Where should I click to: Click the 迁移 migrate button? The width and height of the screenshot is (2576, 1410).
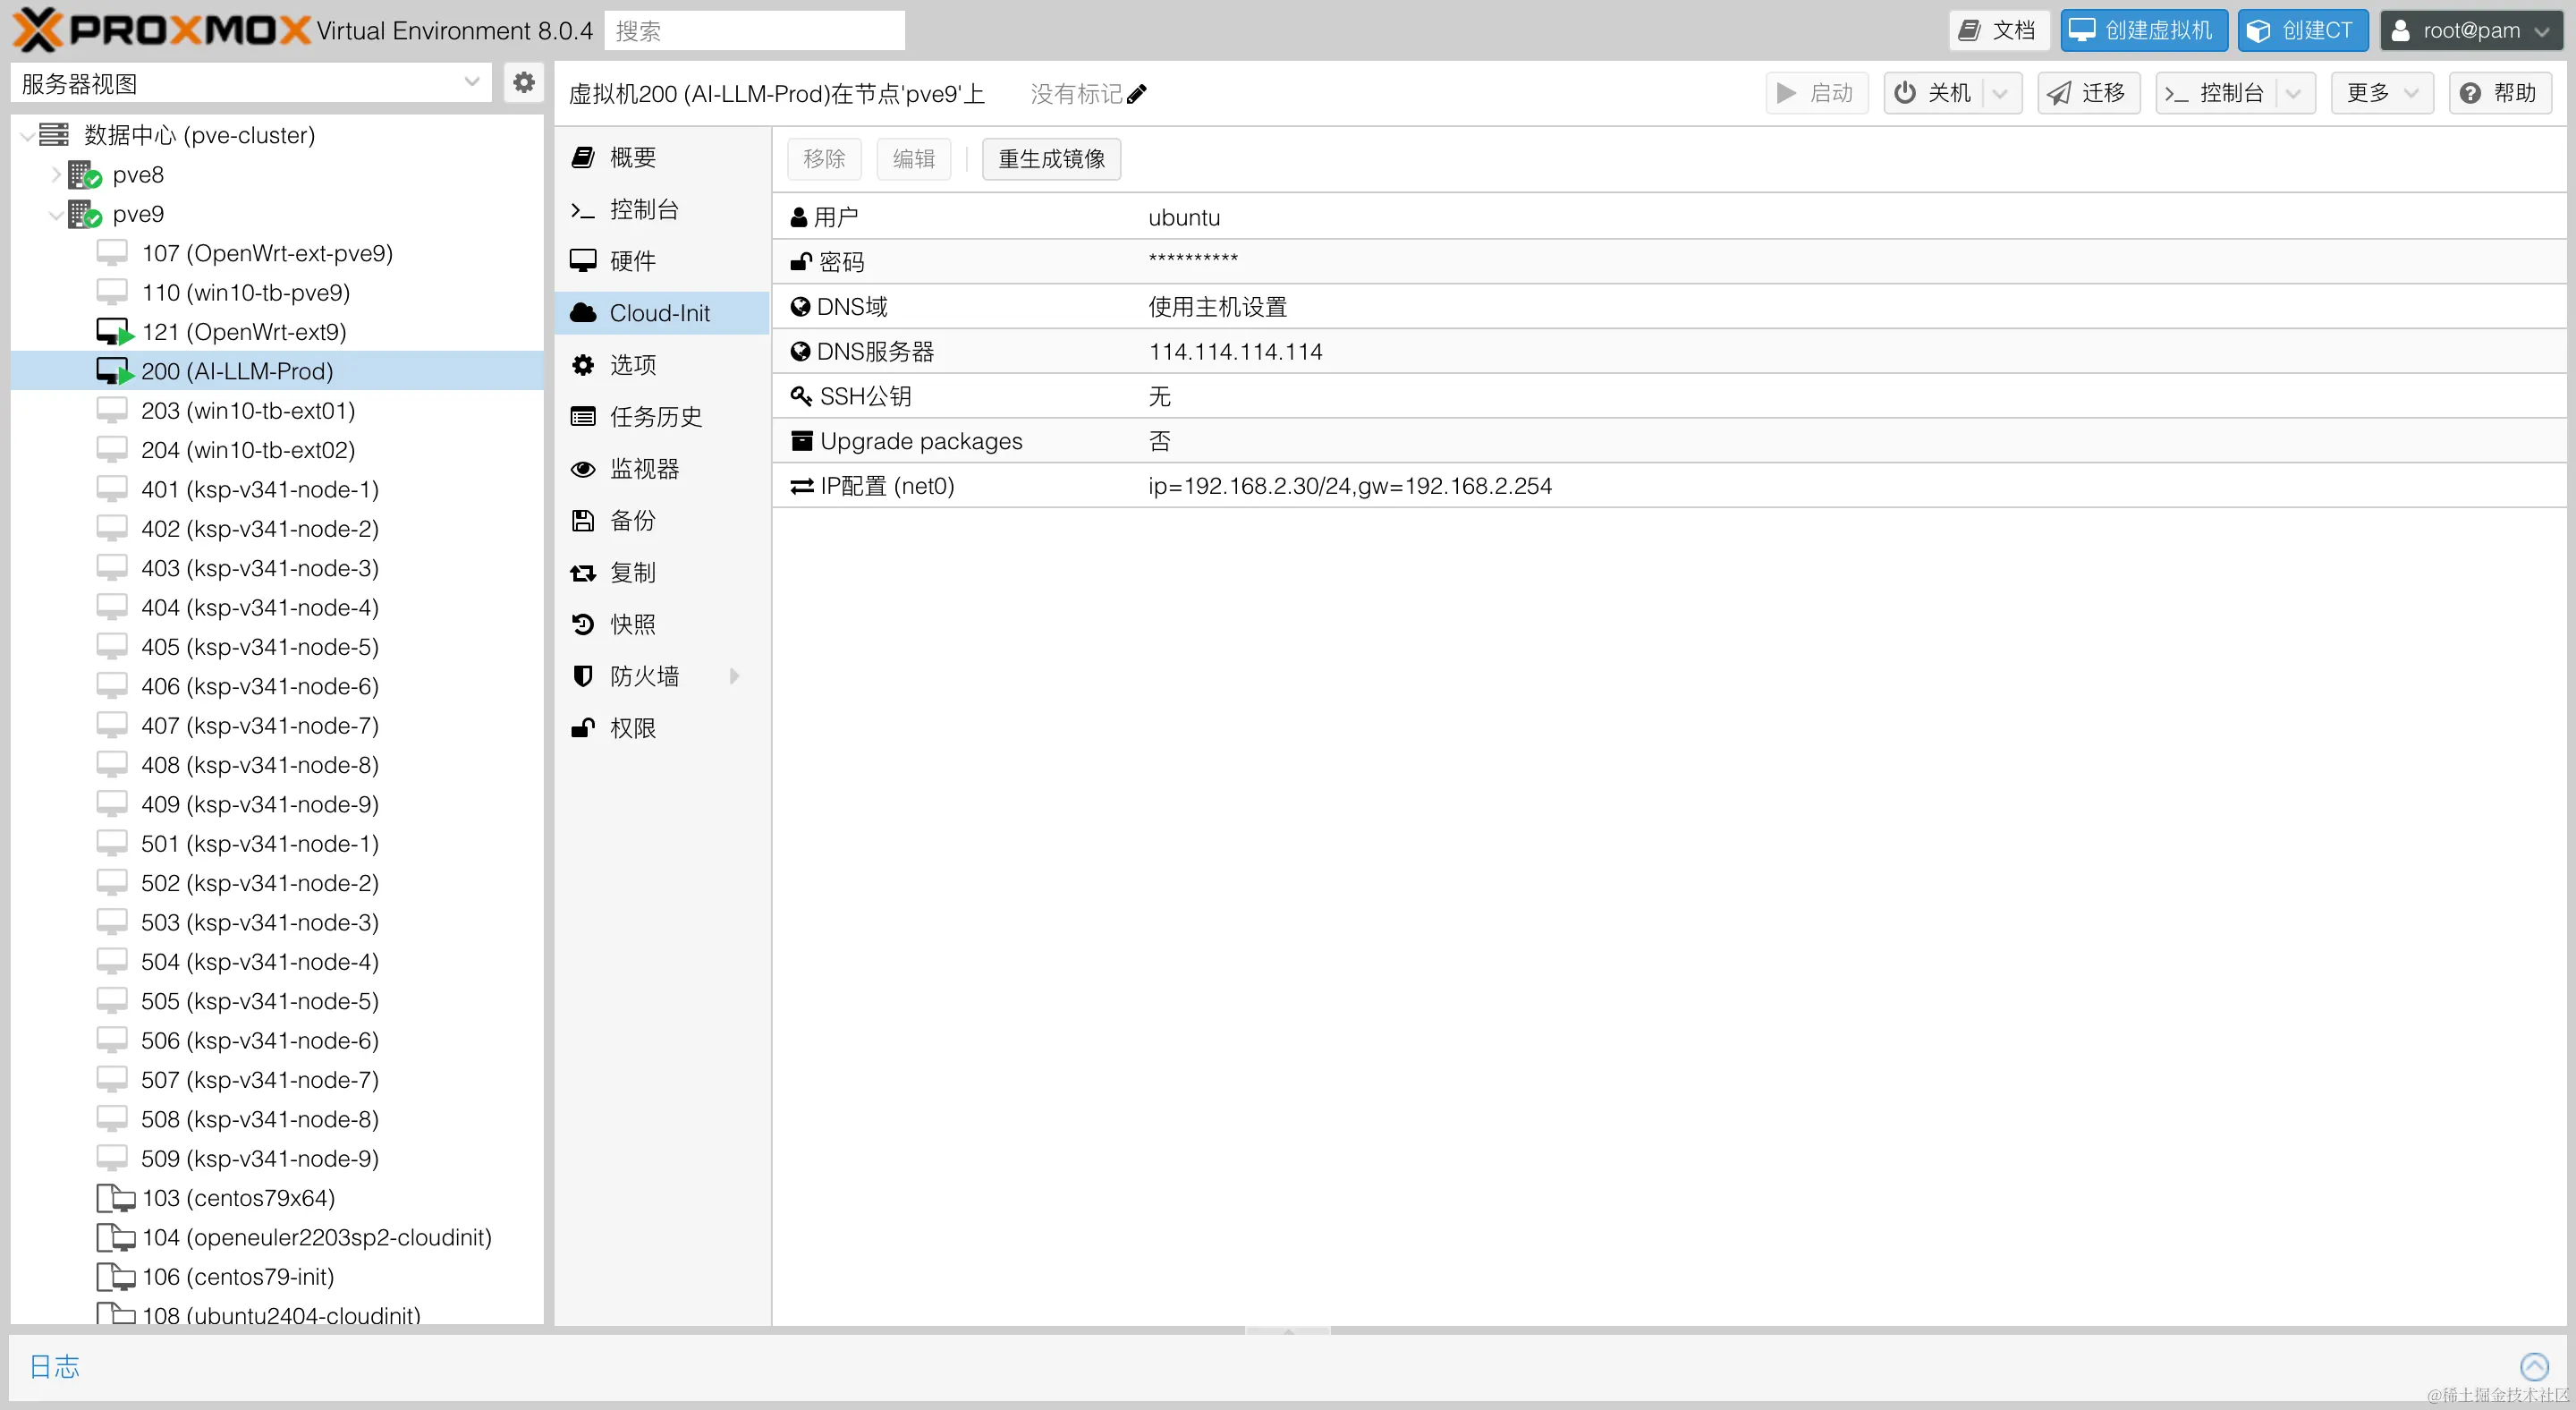(2088, 92)
